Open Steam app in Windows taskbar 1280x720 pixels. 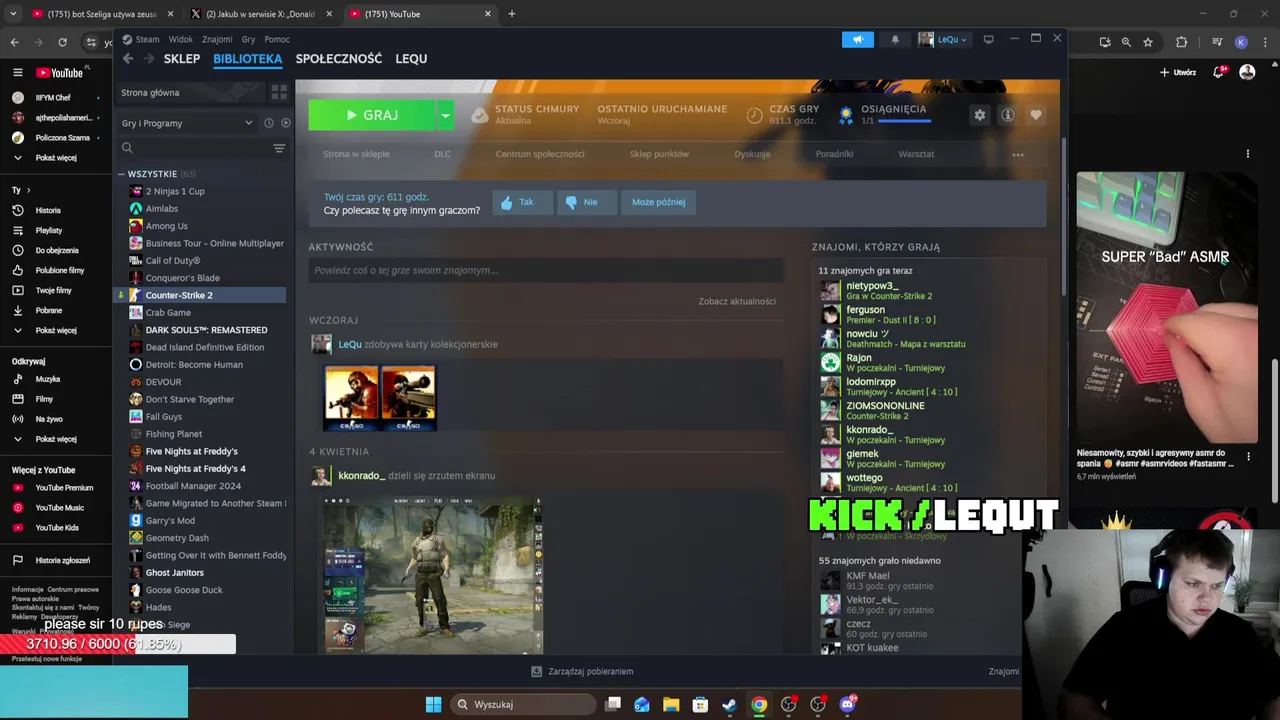coord(730,705)
